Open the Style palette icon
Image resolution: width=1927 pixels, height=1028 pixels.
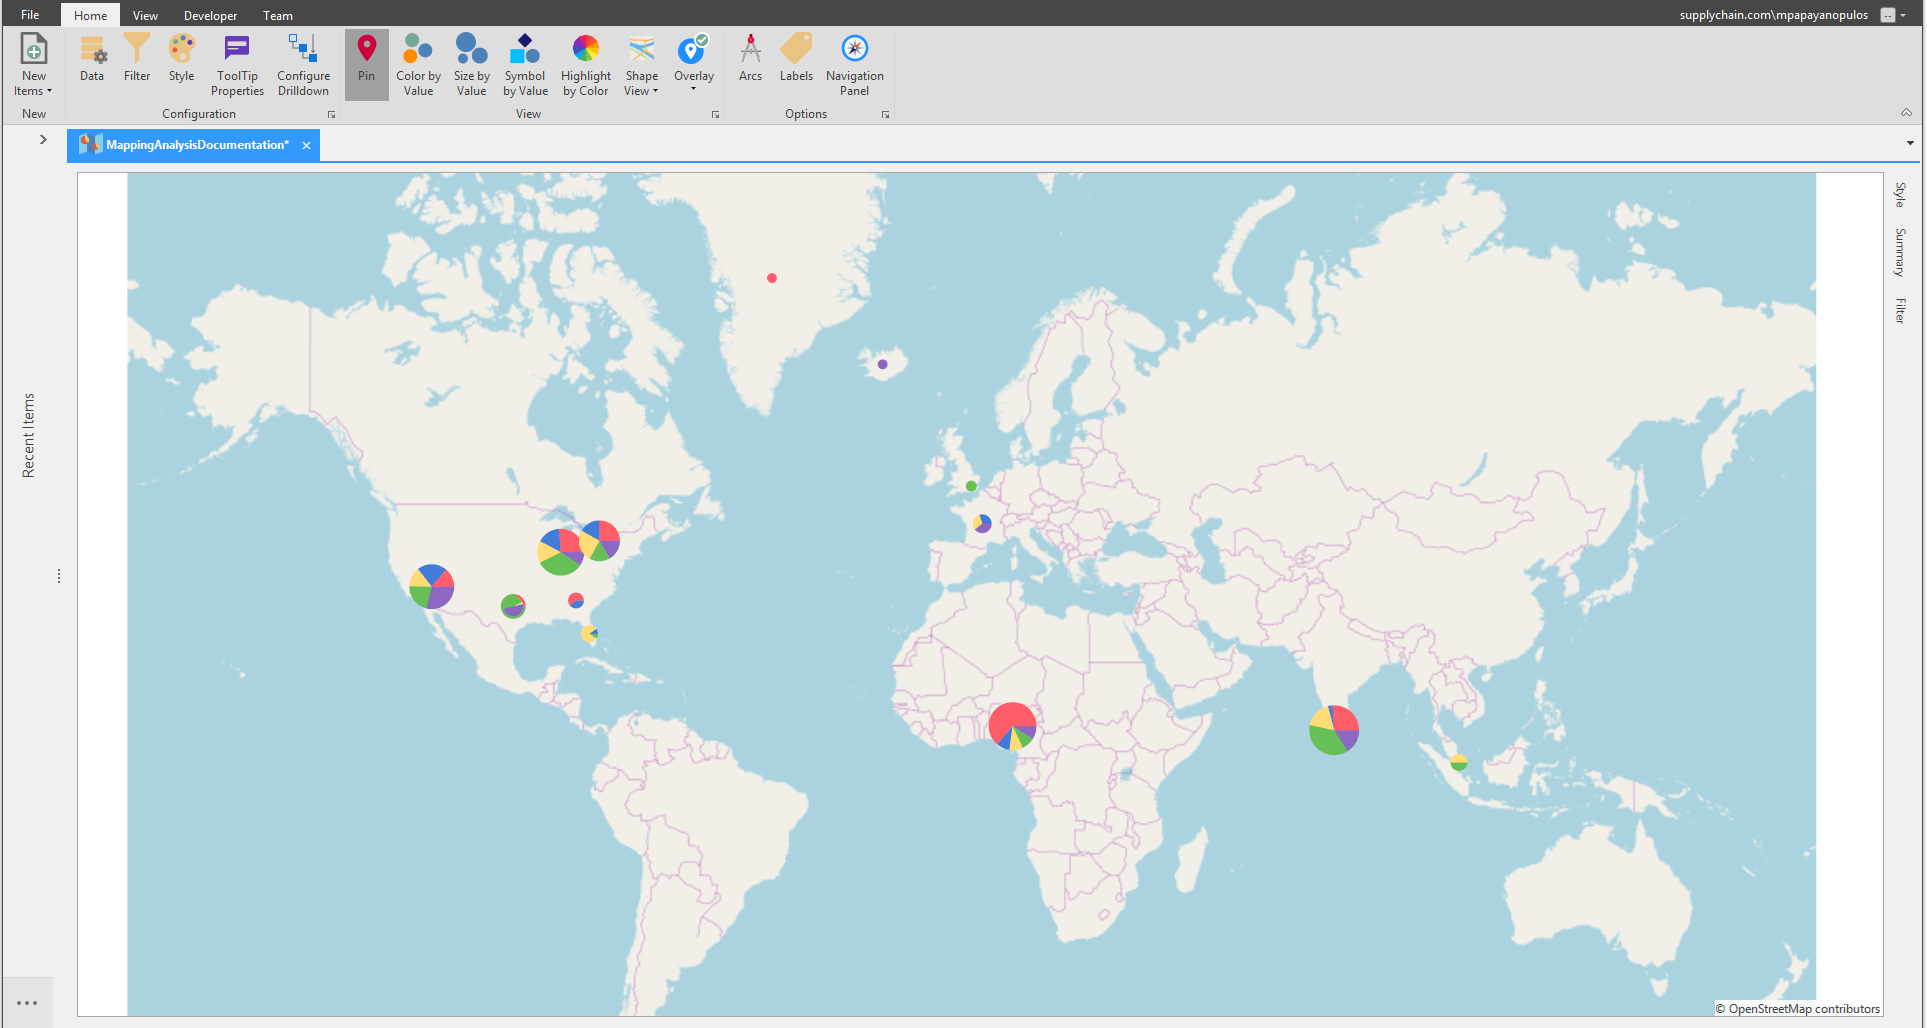click(181, 58)
